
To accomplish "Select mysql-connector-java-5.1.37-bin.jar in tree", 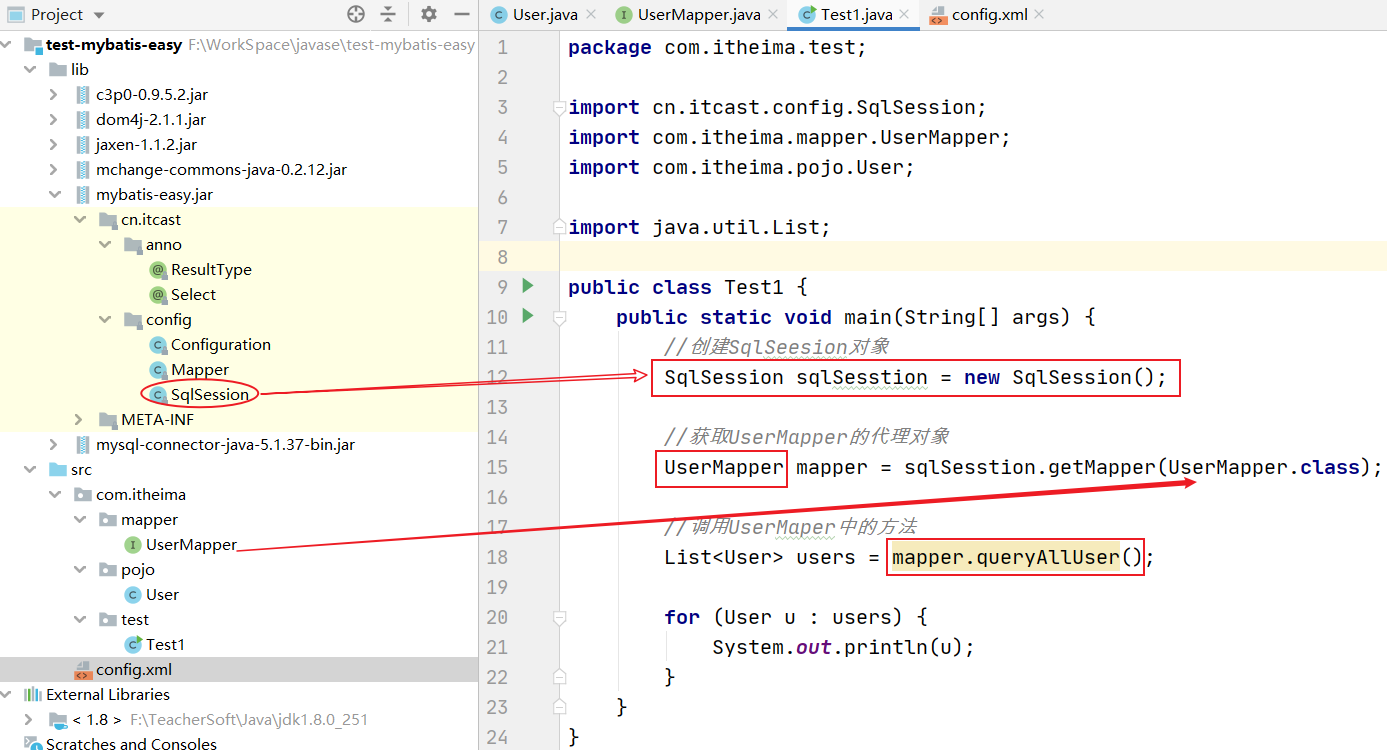I will pos(225,445).
